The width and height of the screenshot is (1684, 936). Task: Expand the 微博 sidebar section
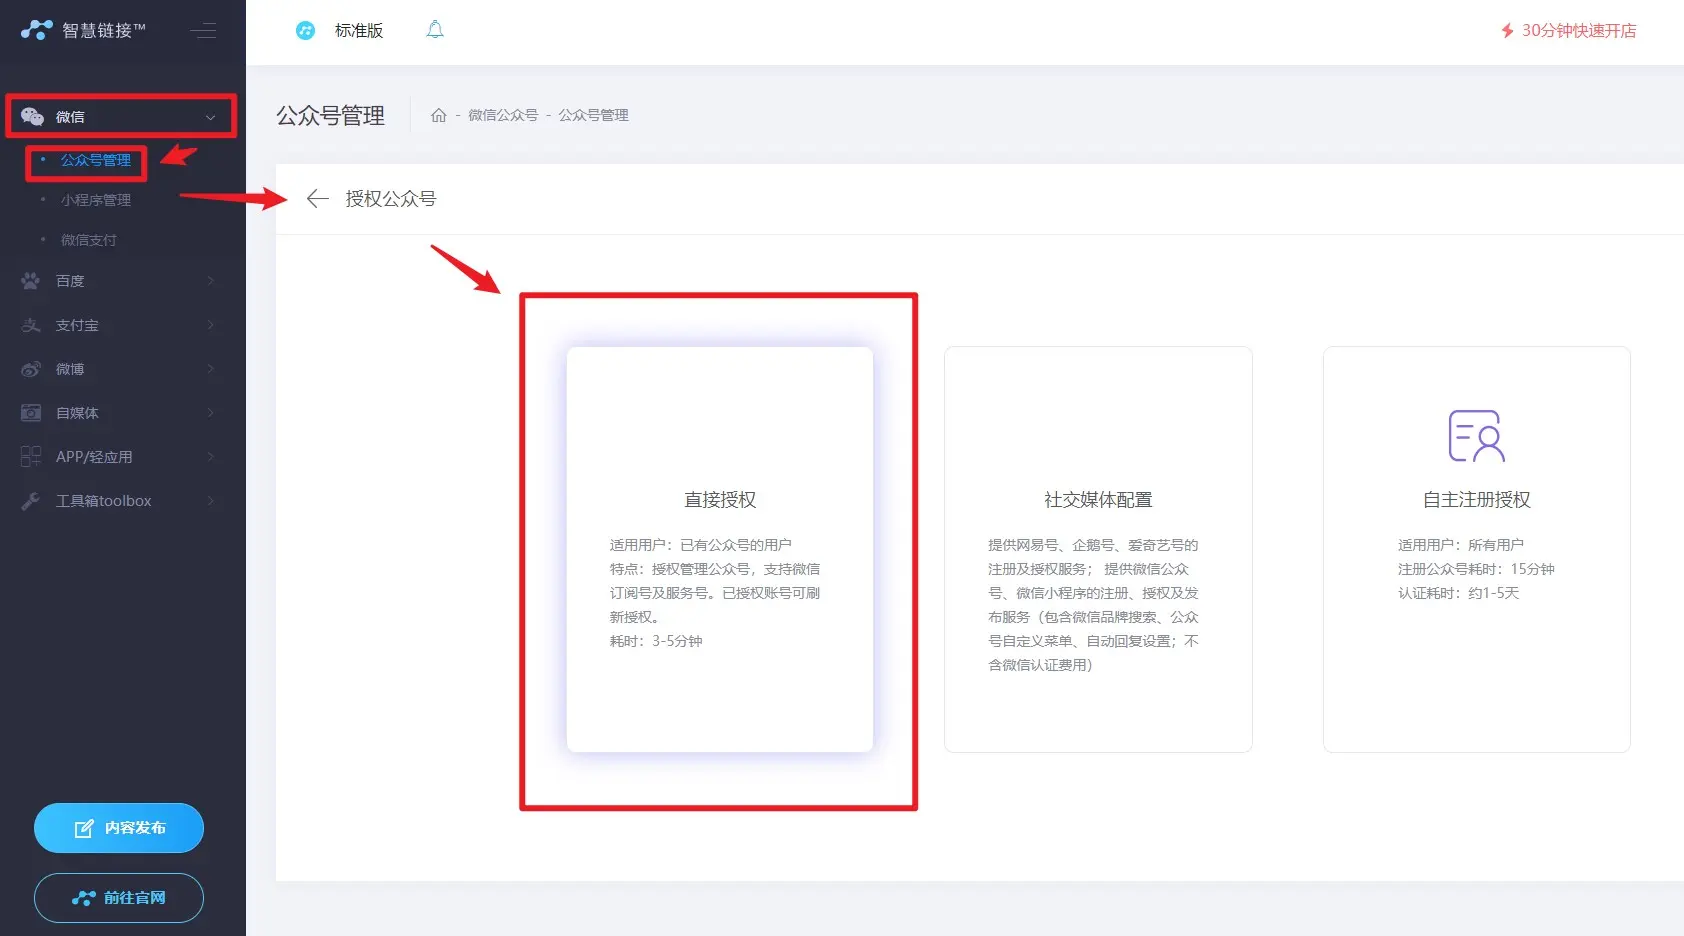coord(118,369)
